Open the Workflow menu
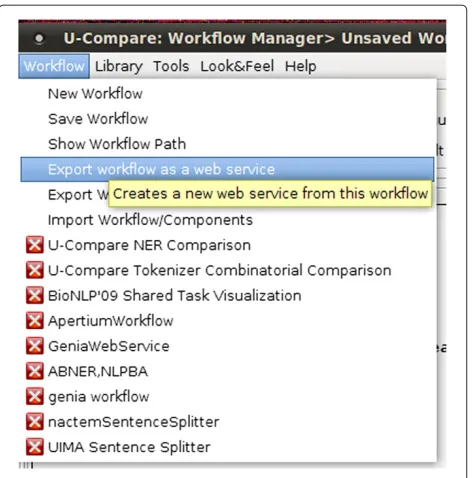Screen dimensions: 474x478 (x=54, y=66)
